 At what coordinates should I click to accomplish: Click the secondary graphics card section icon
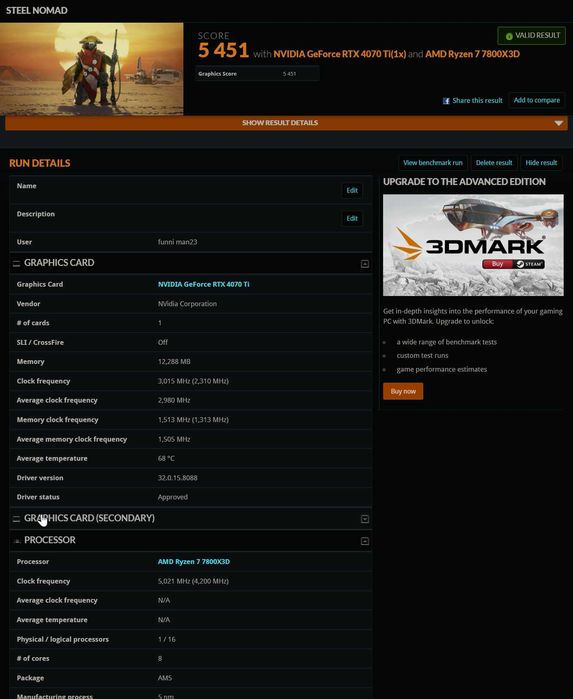(16, 518)
